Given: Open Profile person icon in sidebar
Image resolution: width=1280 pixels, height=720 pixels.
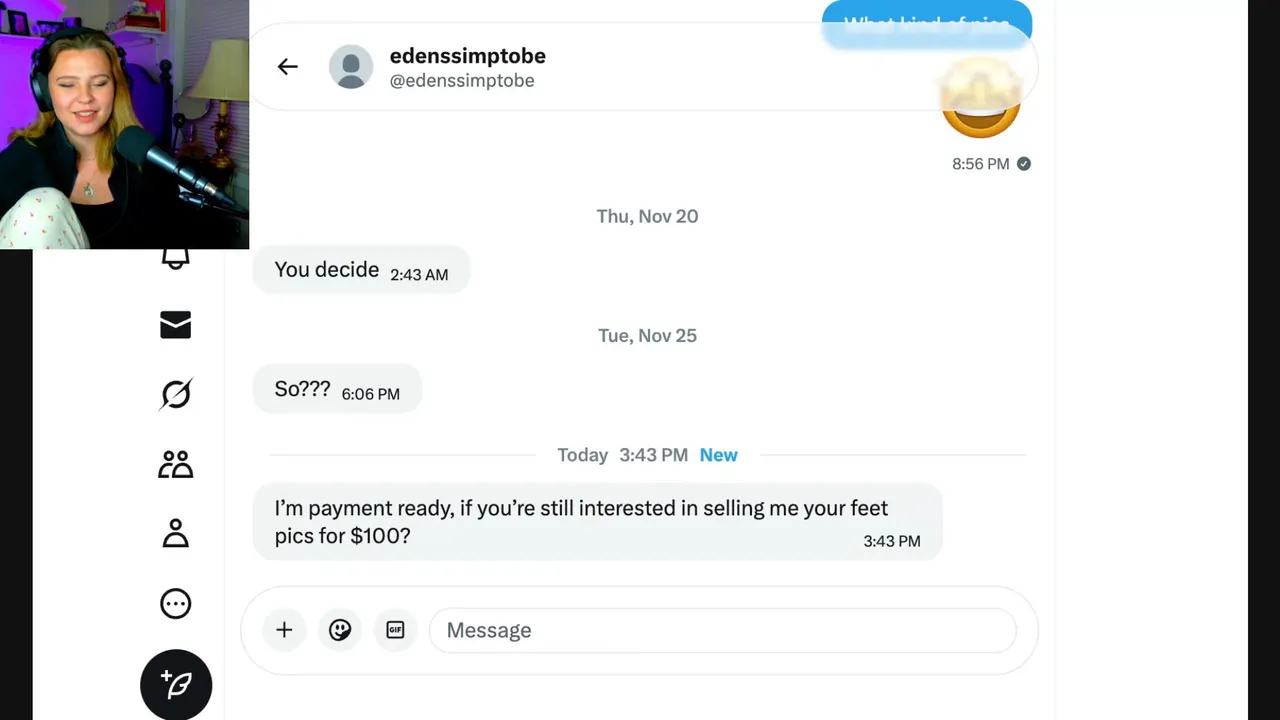Looking at the screenshot, I should 176,533.
